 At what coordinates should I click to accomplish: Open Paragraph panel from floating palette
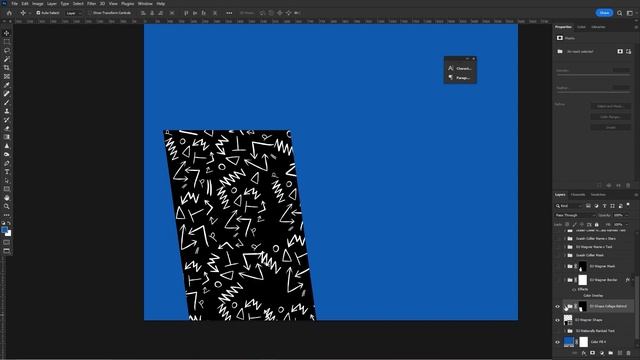[x=460, y=78]
